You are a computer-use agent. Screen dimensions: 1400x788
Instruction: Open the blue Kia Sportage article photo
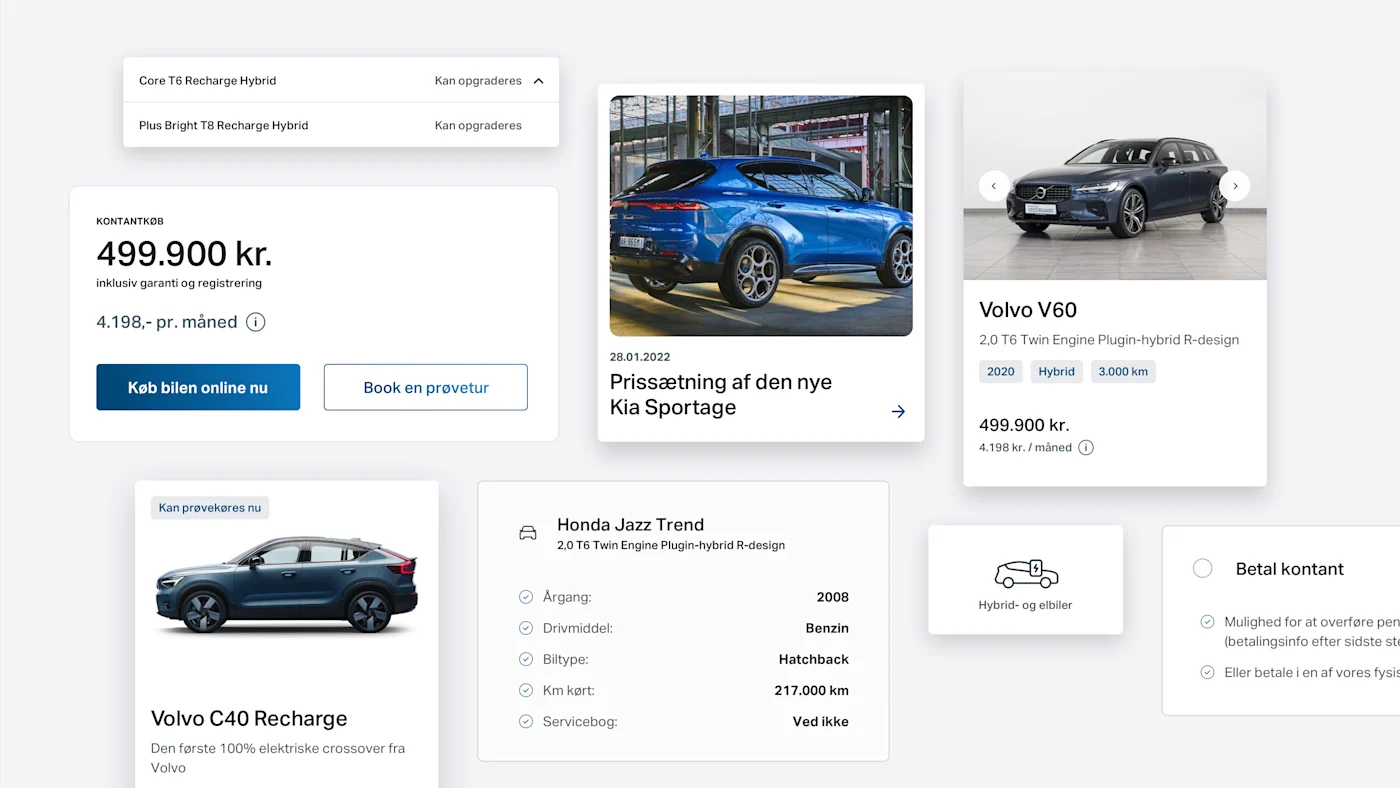click(x=761, y=216)
